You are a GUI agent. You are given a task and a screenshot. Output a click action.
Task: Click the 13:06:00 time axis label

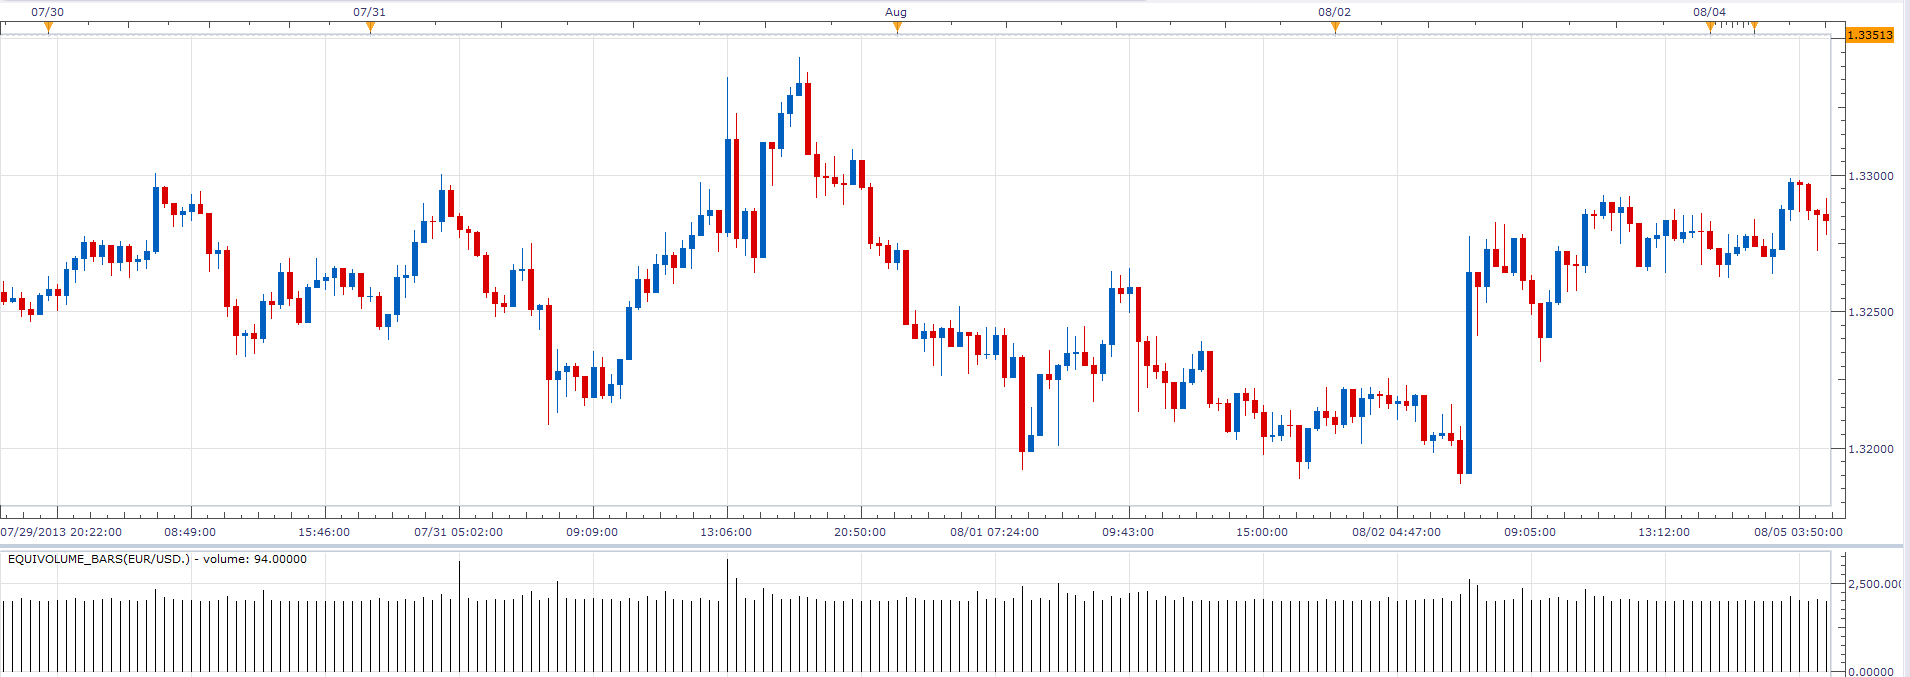pos(726,532)
